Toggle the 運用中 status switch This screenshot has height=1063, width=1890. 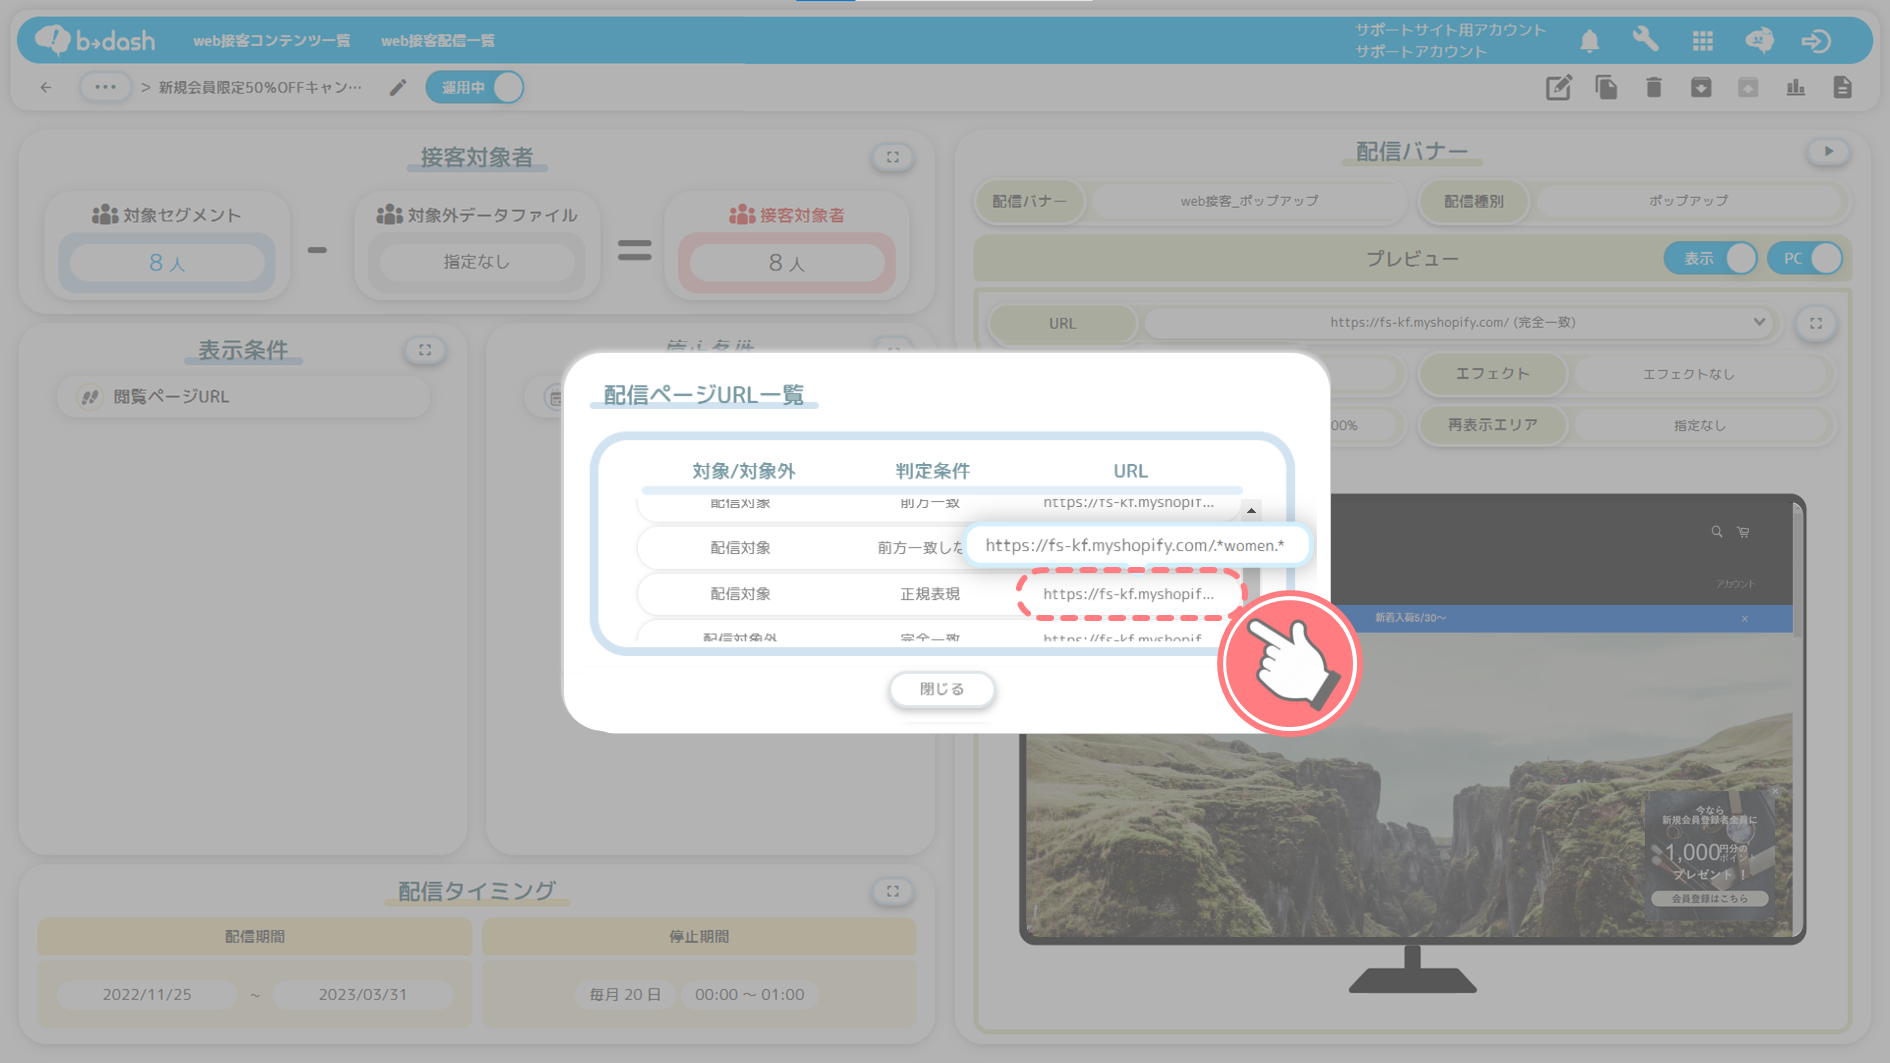(475, 87)
